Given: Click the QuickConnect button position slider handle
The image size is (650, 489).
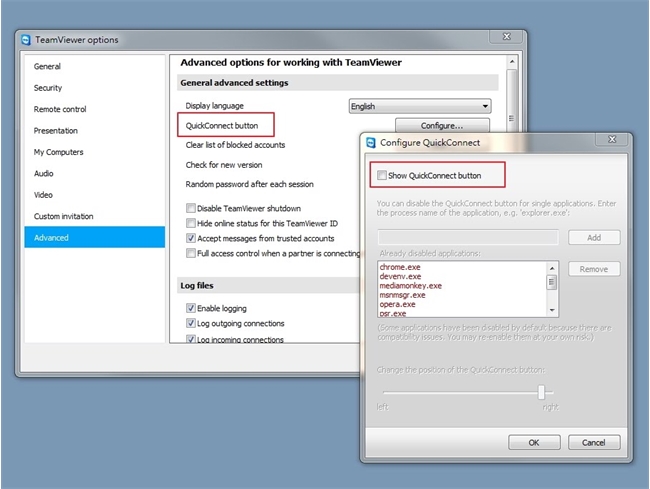Looking at the screenshot, I should point(542,392).
